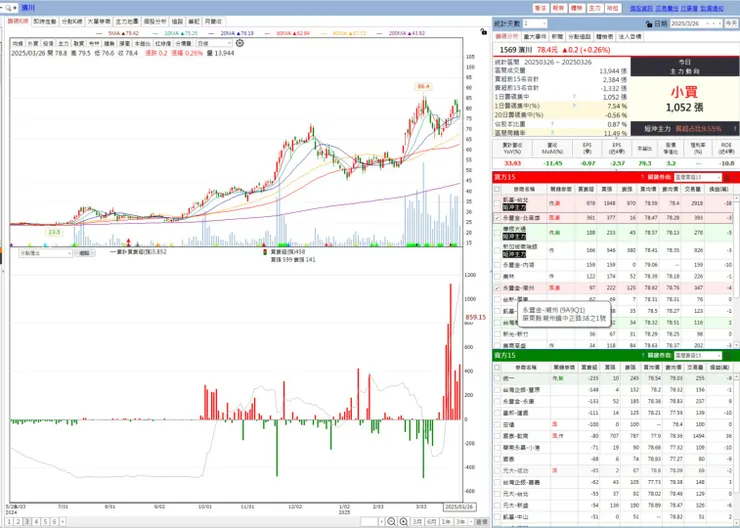This screenshot has width=740, height=528.
Task: Click the 個股 button above lower chart
Action: pos(84,253)
